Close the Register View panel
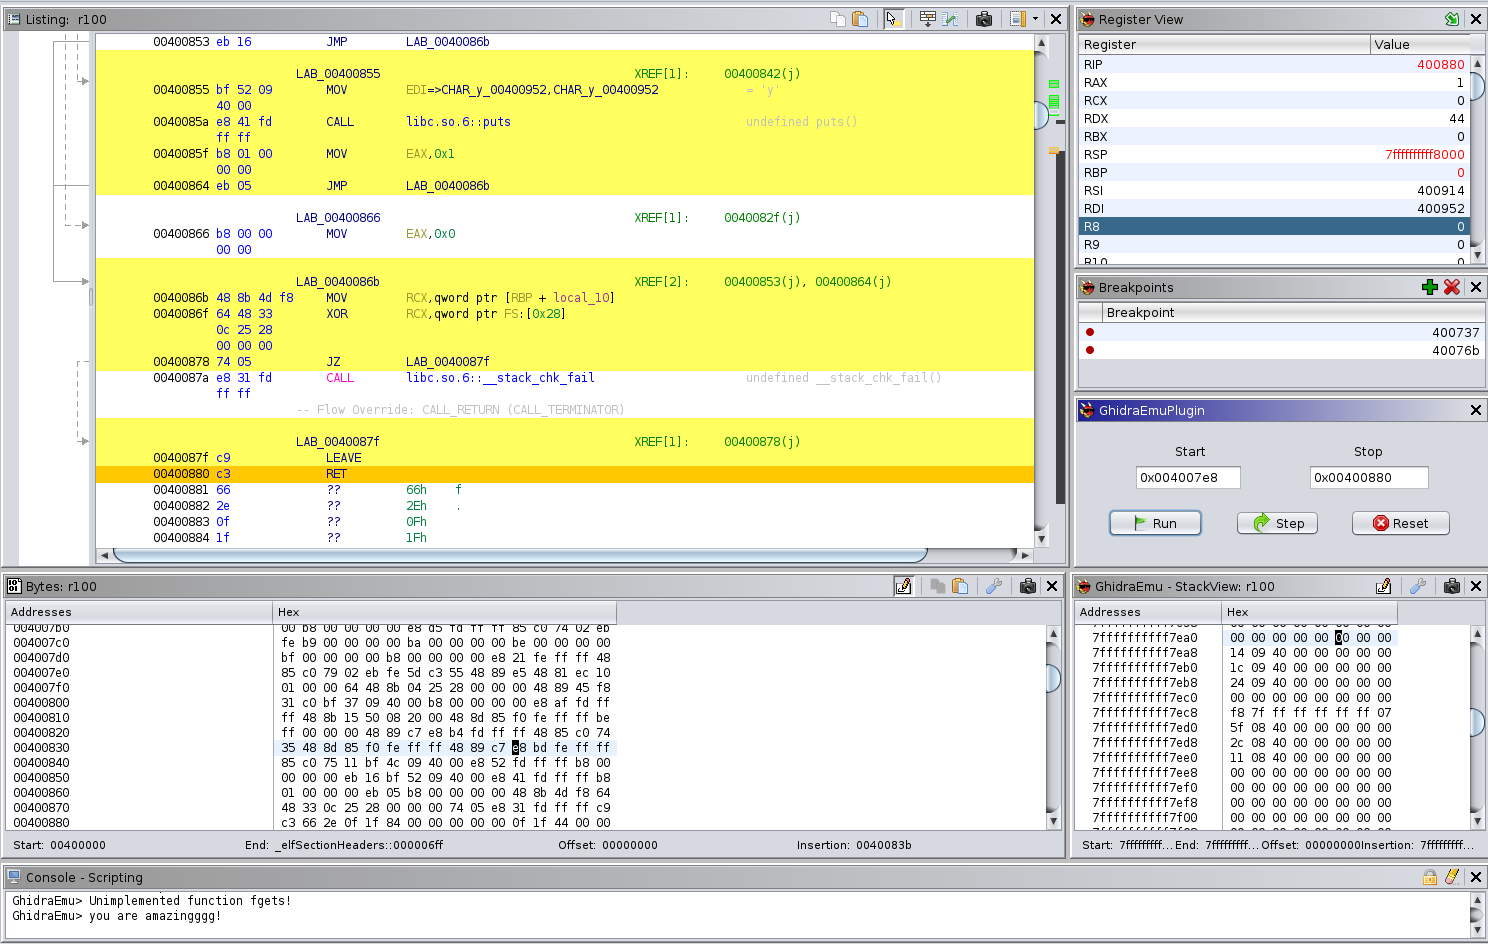The width and height of the screenshot is (1488, 944). 1475,19
